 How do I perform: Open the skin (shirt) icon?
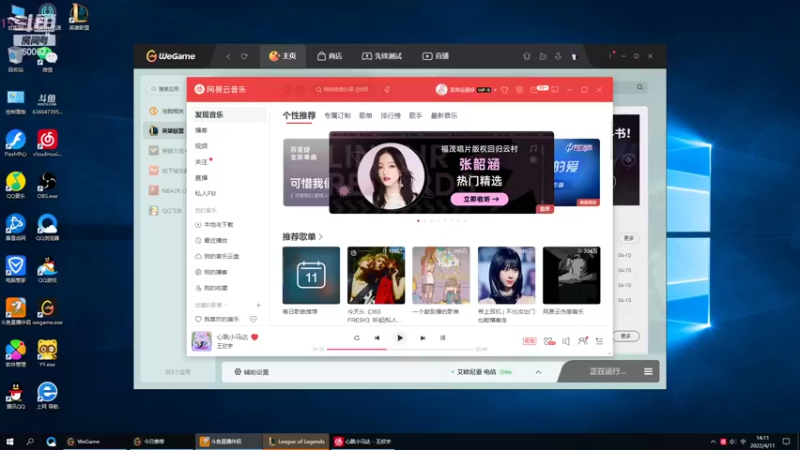tap(505, 89)
